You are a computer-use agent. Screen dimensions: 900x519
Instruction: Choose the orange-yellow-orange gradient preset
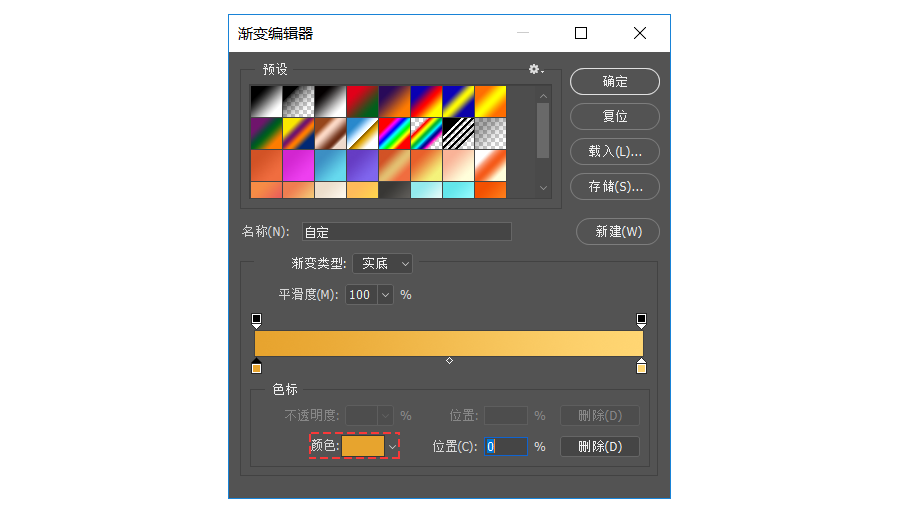click(491, 101)
